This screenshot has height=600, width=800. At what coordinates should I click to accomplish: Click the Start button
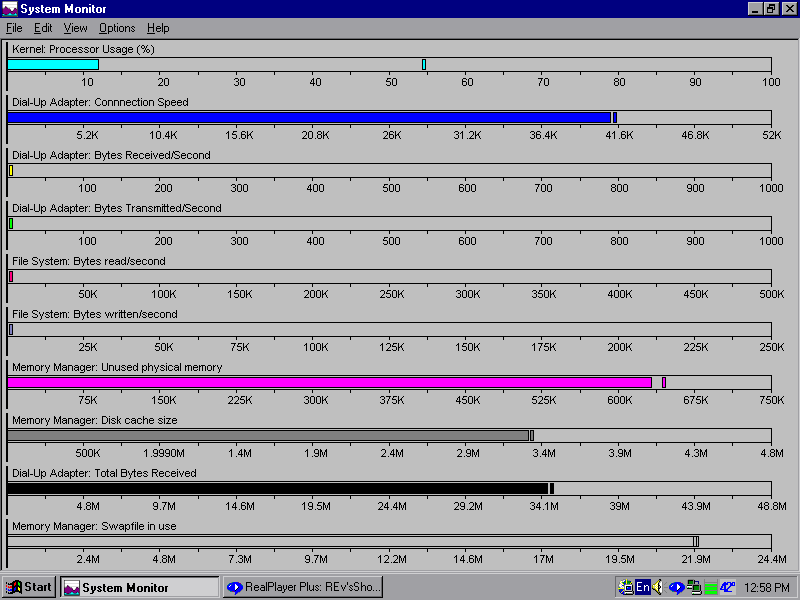(x=29, y=587)
